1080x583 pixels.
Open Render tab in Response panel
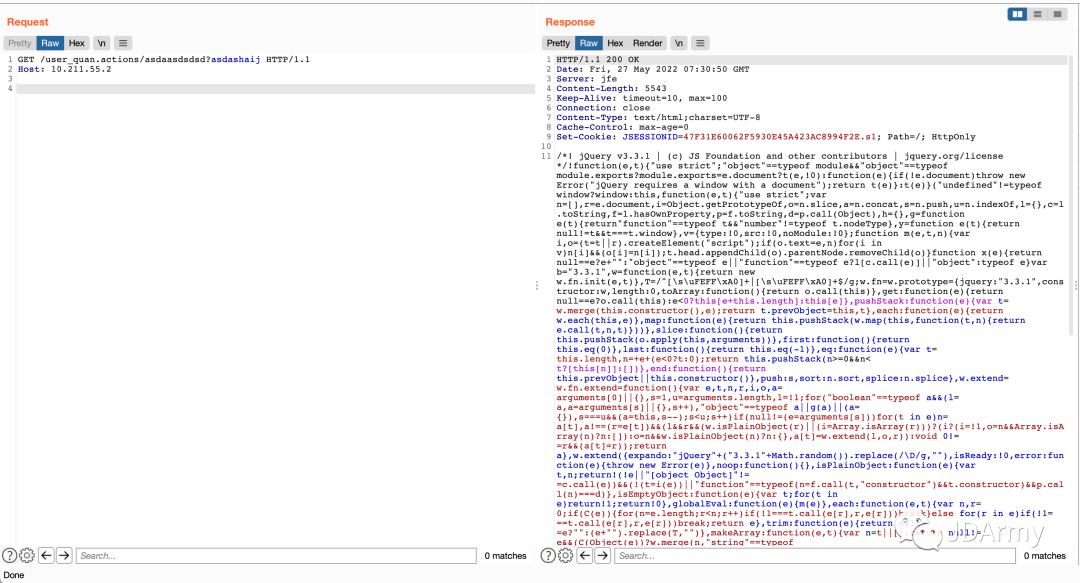pos(647,43)
